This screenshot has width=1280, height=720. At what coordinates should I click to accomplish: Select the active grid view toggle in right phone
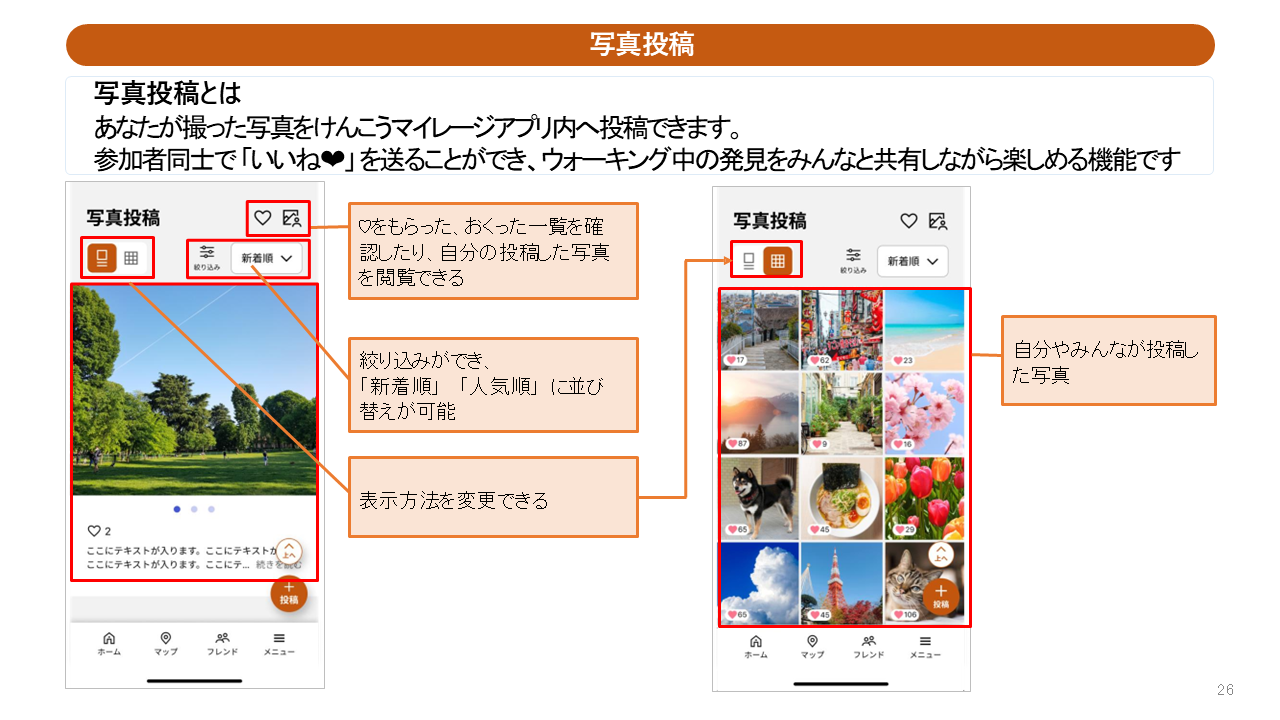pyautogui.click(x=777, y=261)
